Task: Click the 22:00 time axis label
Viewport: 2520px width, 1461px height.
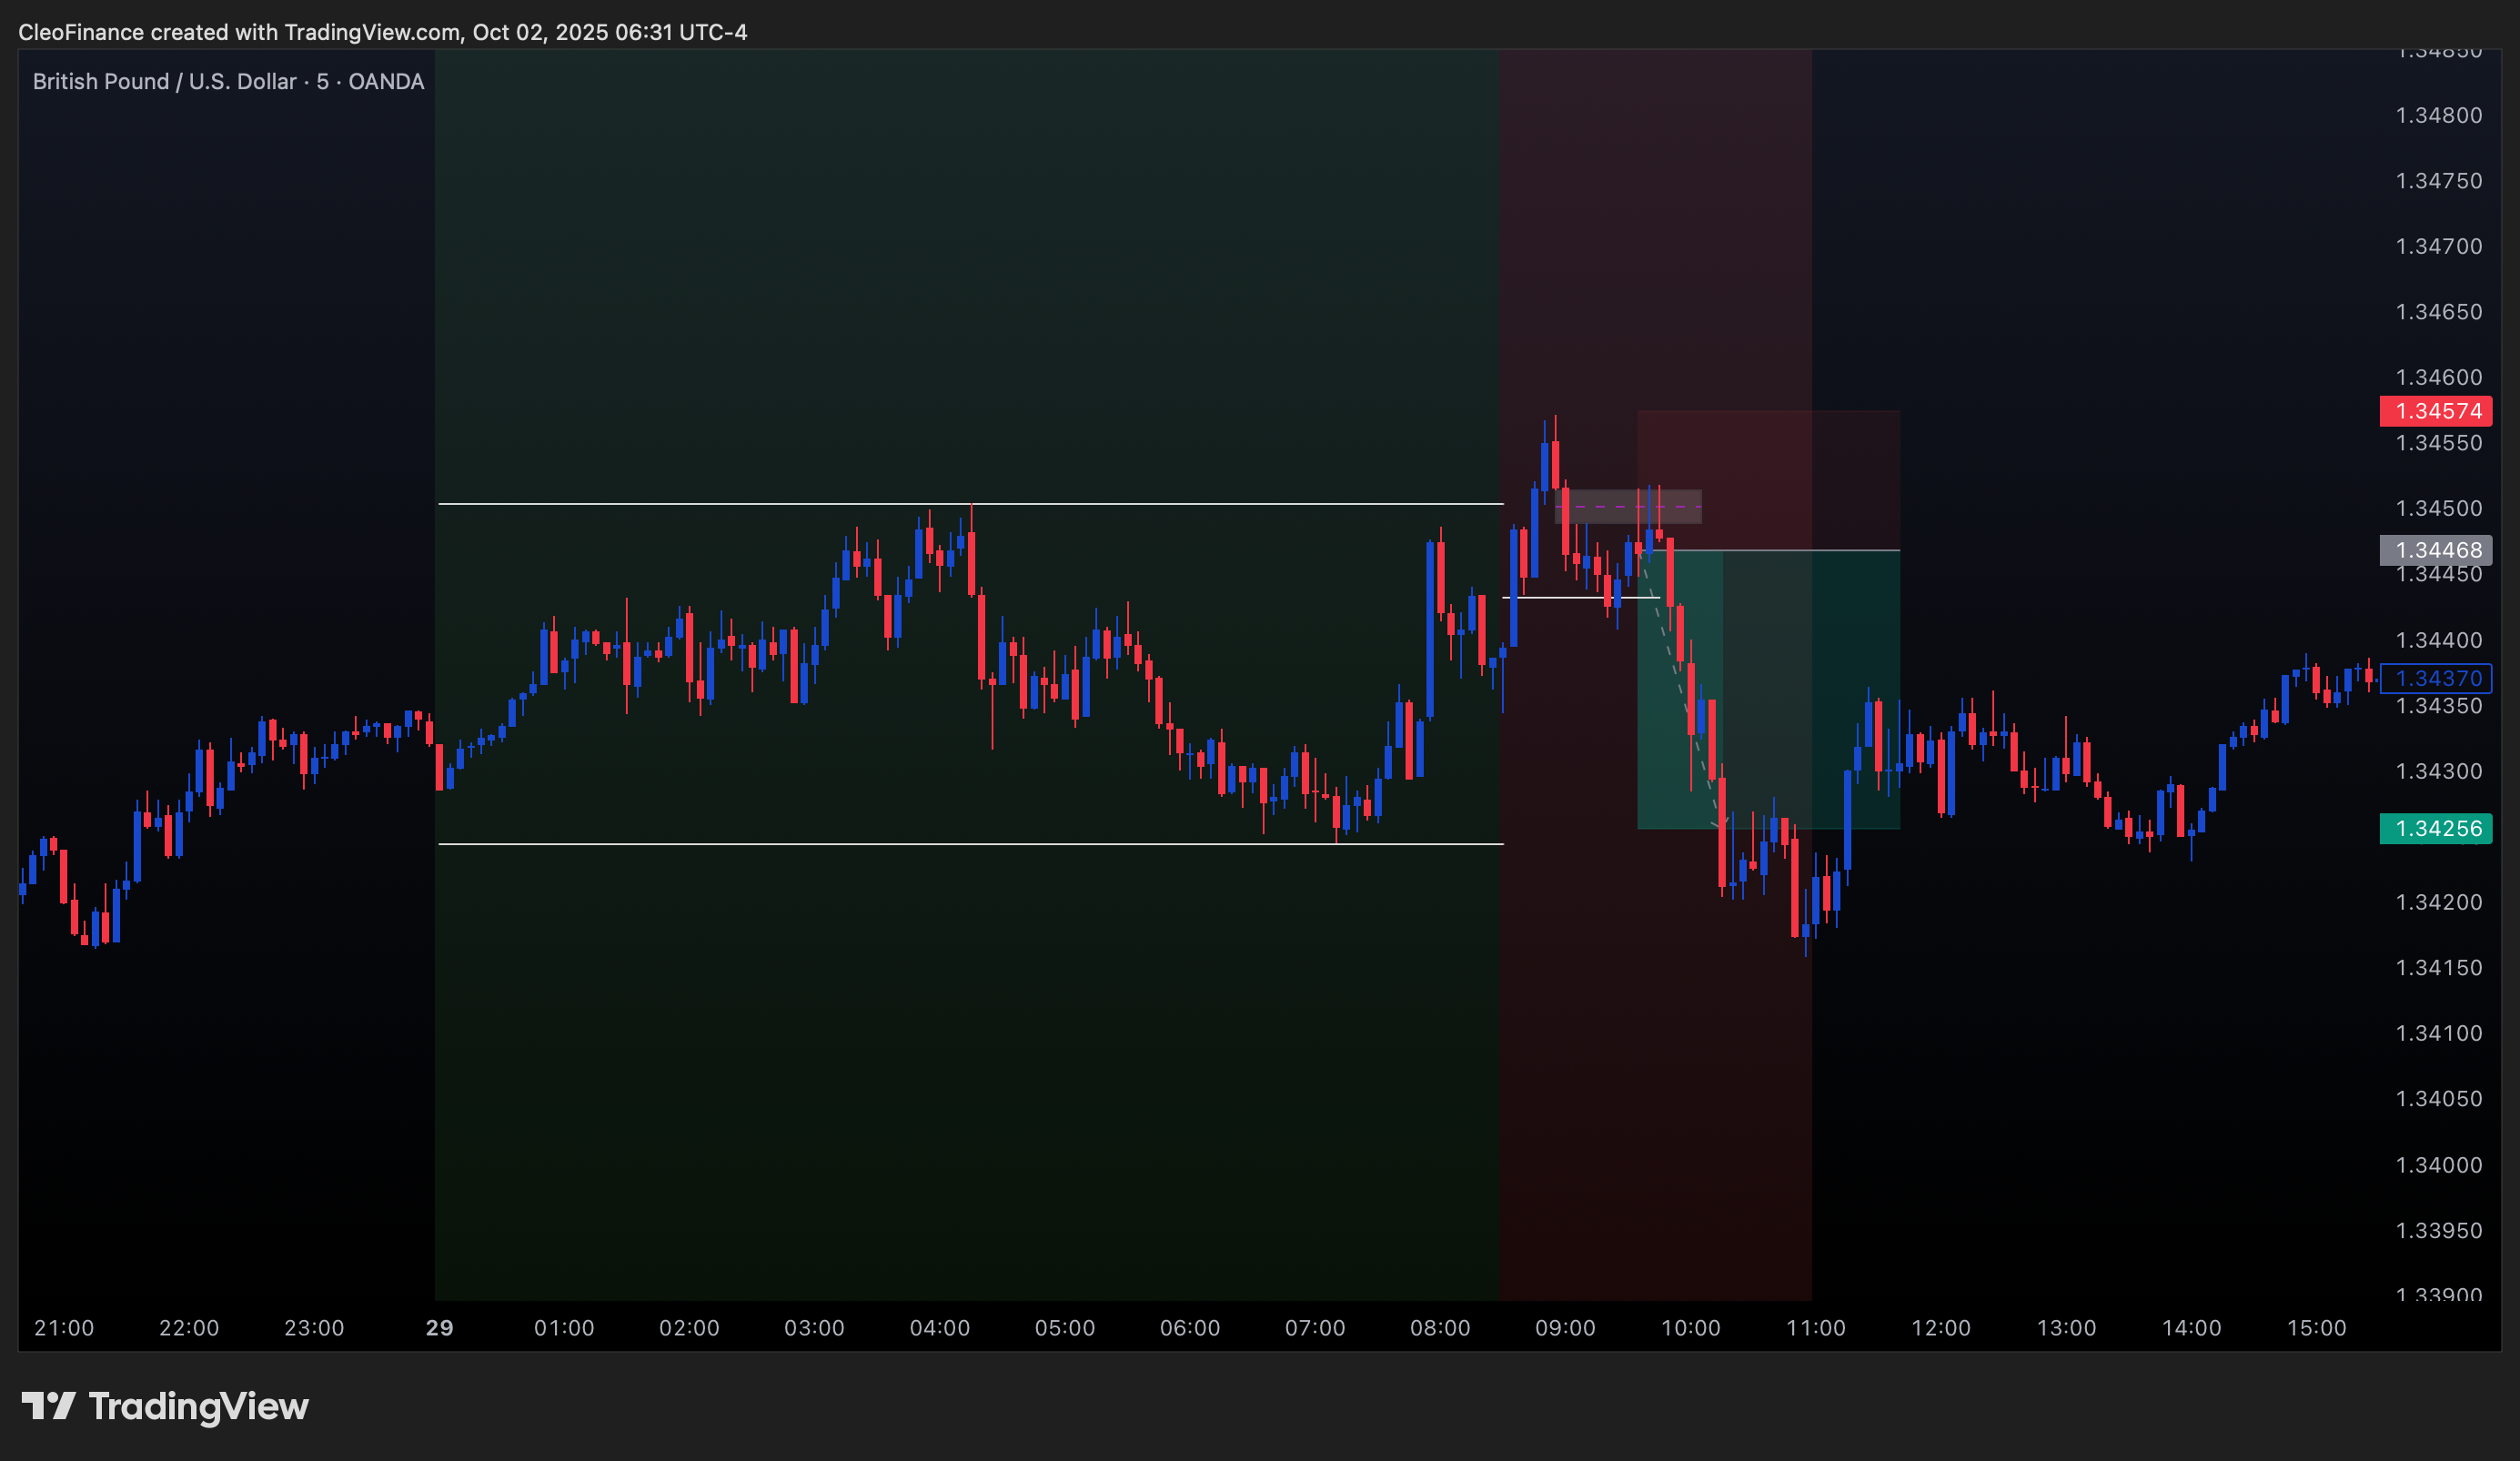Action: pos(189,1328)
